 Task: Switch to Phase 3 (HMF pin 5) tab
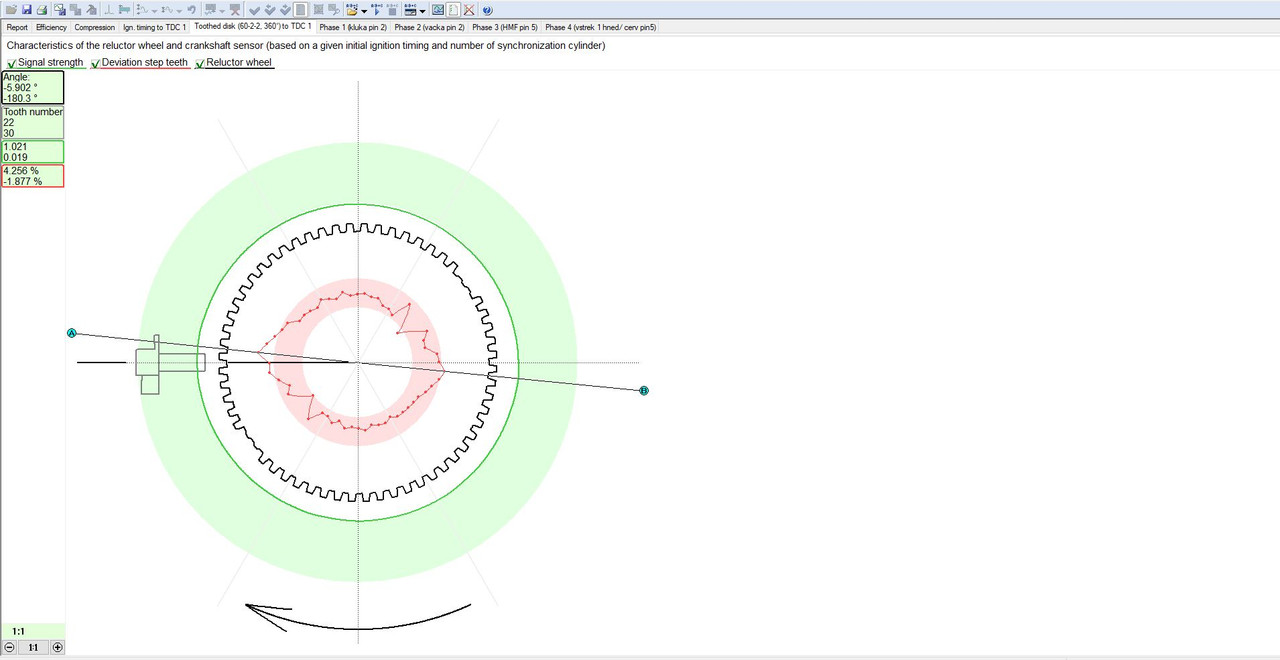[505, 27]
